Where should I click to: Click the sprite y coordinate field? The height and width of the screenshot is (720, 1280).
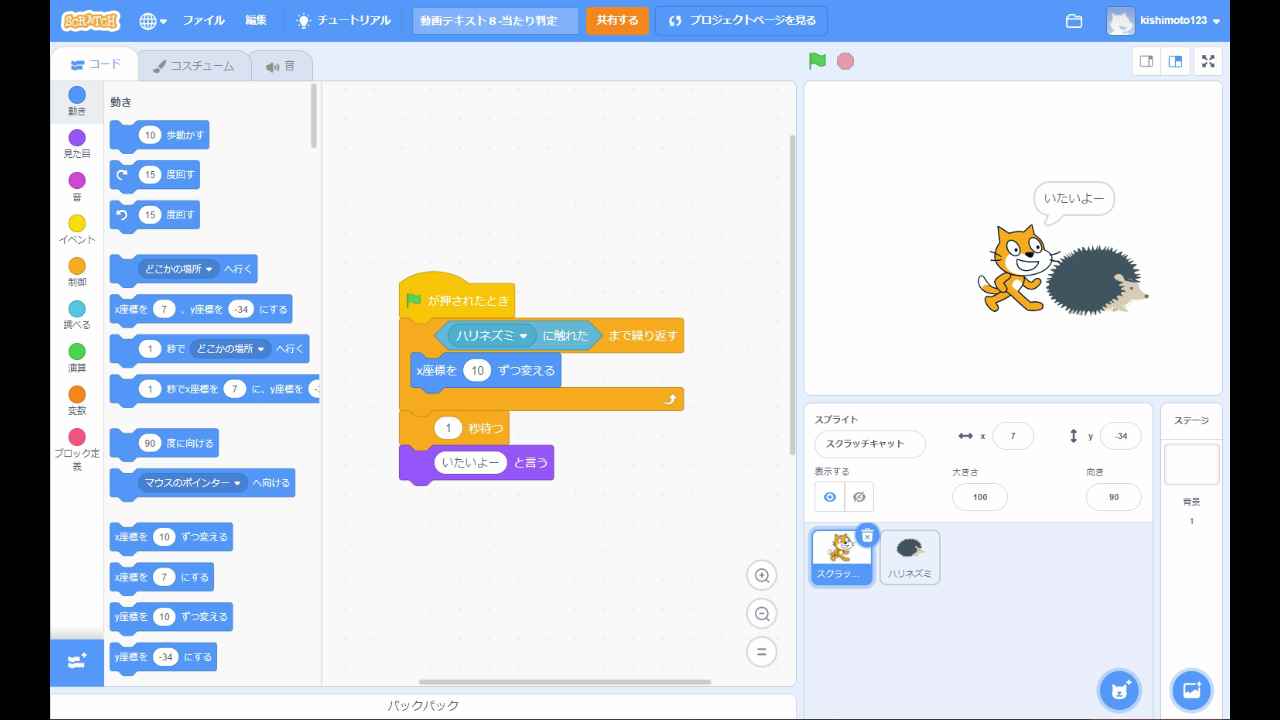pyautogui.click(x=1120, y=436)
